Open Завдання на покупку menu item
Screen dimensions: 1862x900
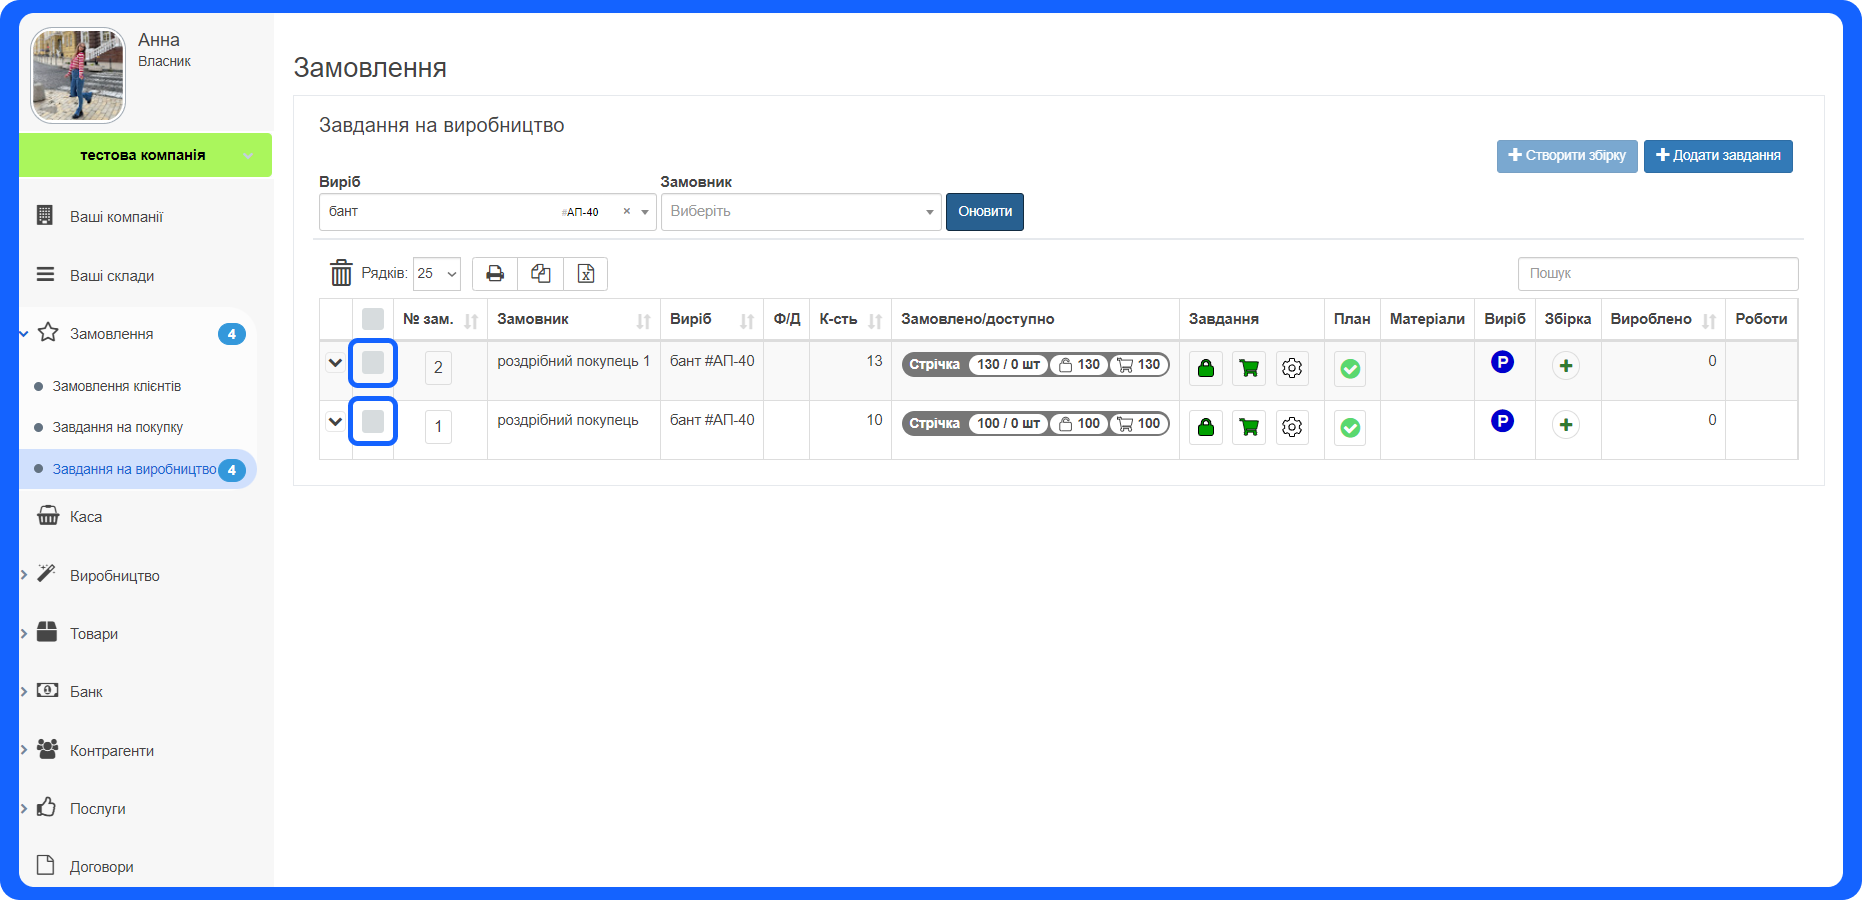(118, 427)
